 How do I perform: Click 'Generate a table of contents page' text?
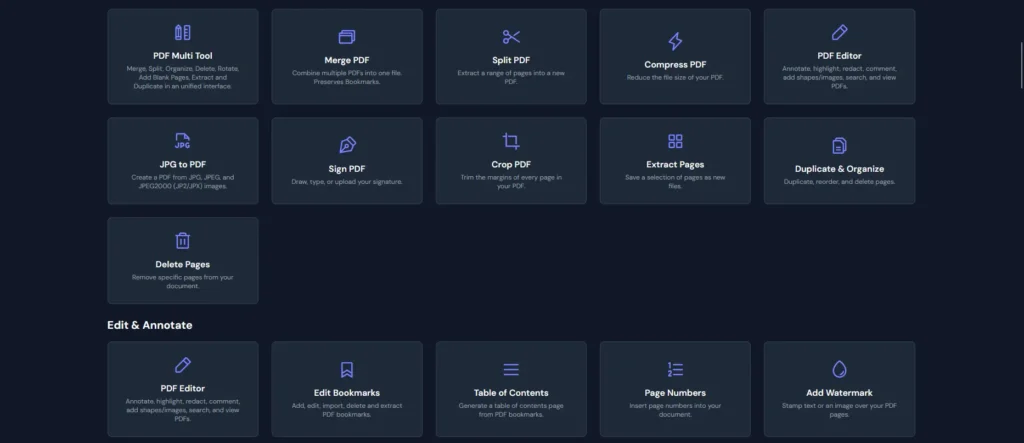[511, 410]
